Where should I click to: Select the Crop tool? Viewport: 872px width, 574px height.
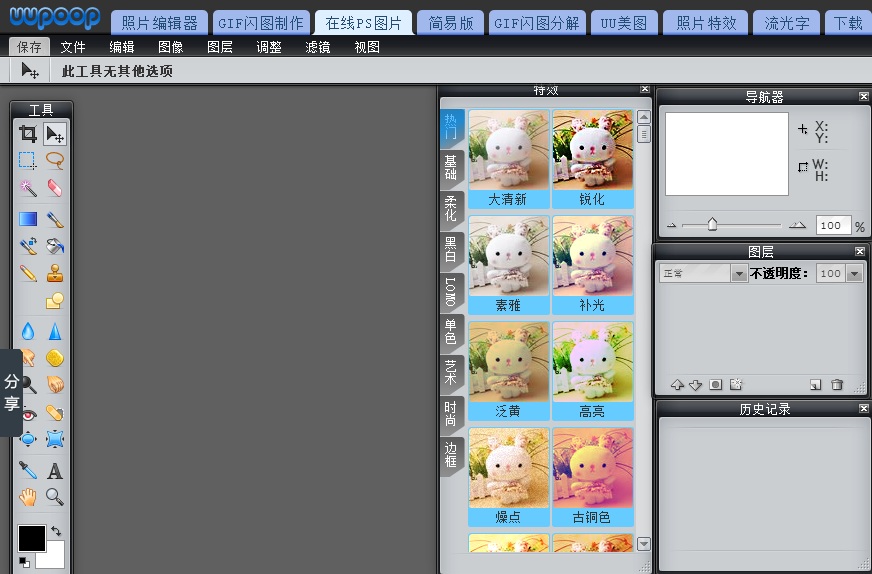pyautogui.click(x=28, y=134)
